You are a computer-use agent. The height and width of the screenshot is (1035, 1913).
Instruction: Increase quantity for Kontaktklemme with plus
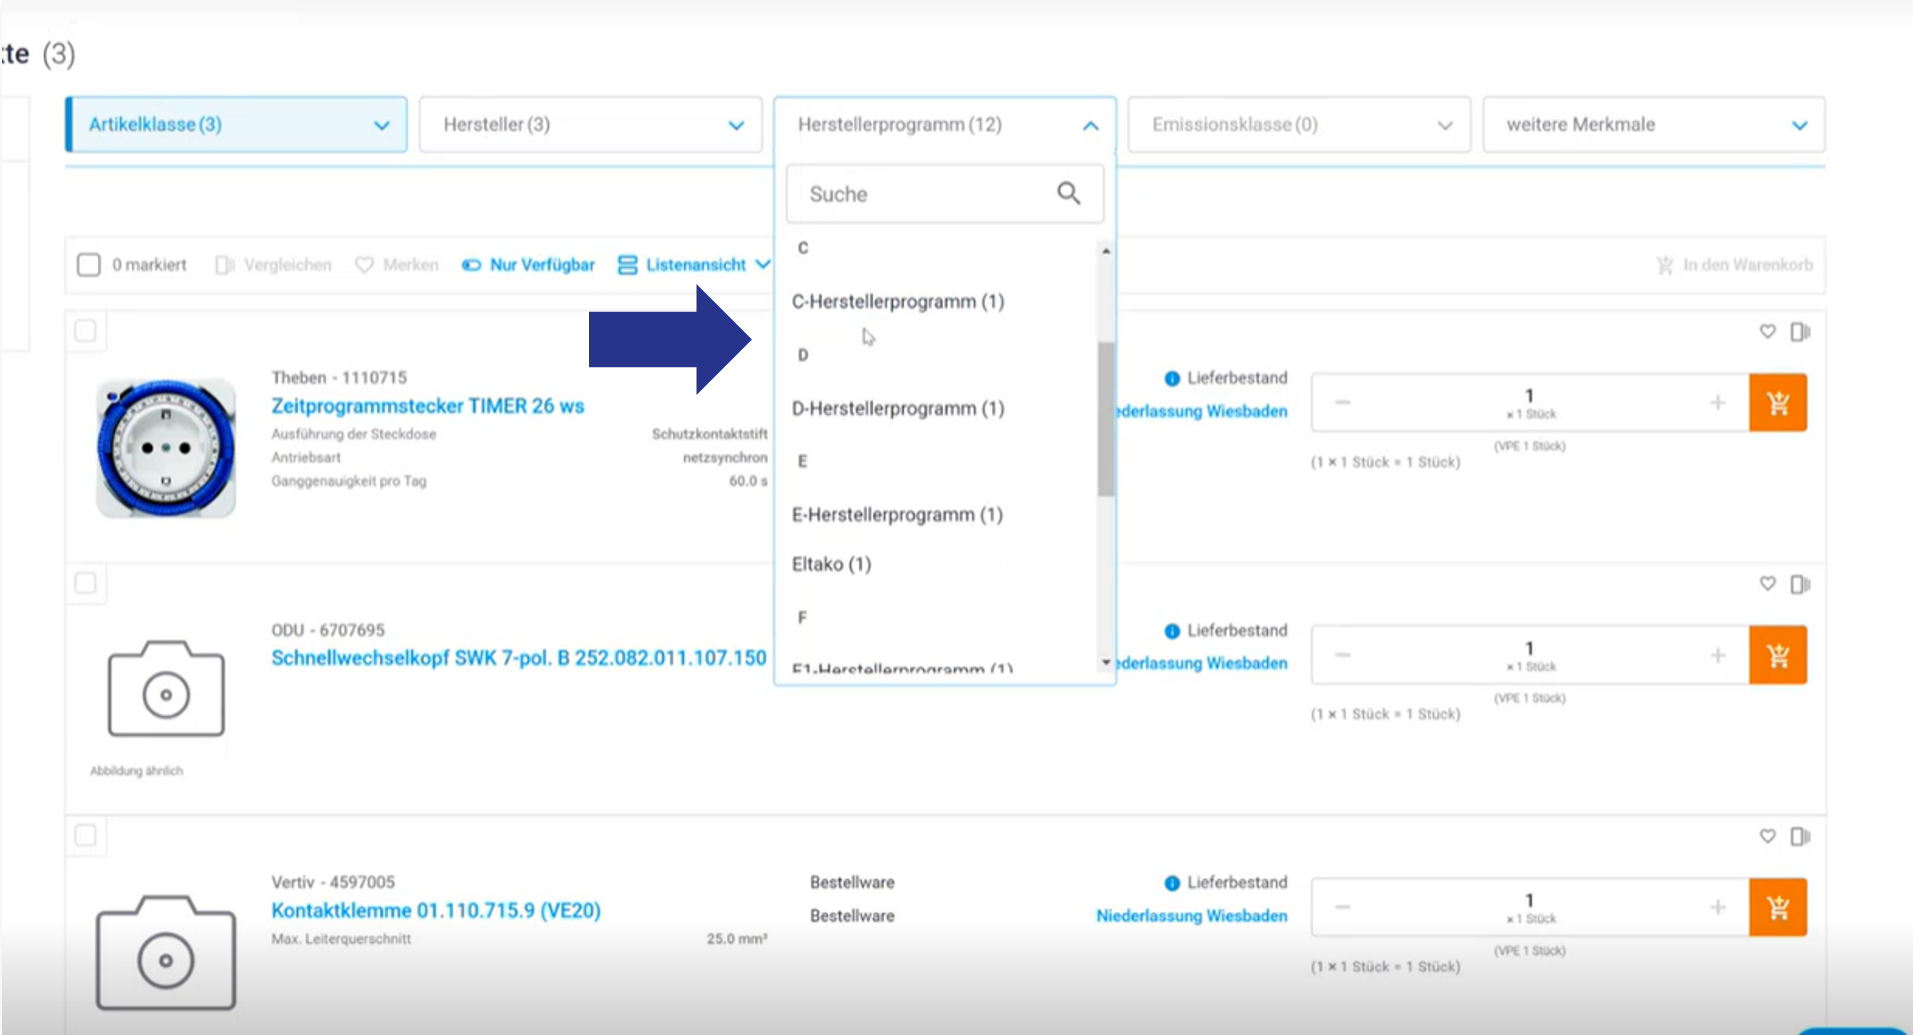click(1717, 906)
